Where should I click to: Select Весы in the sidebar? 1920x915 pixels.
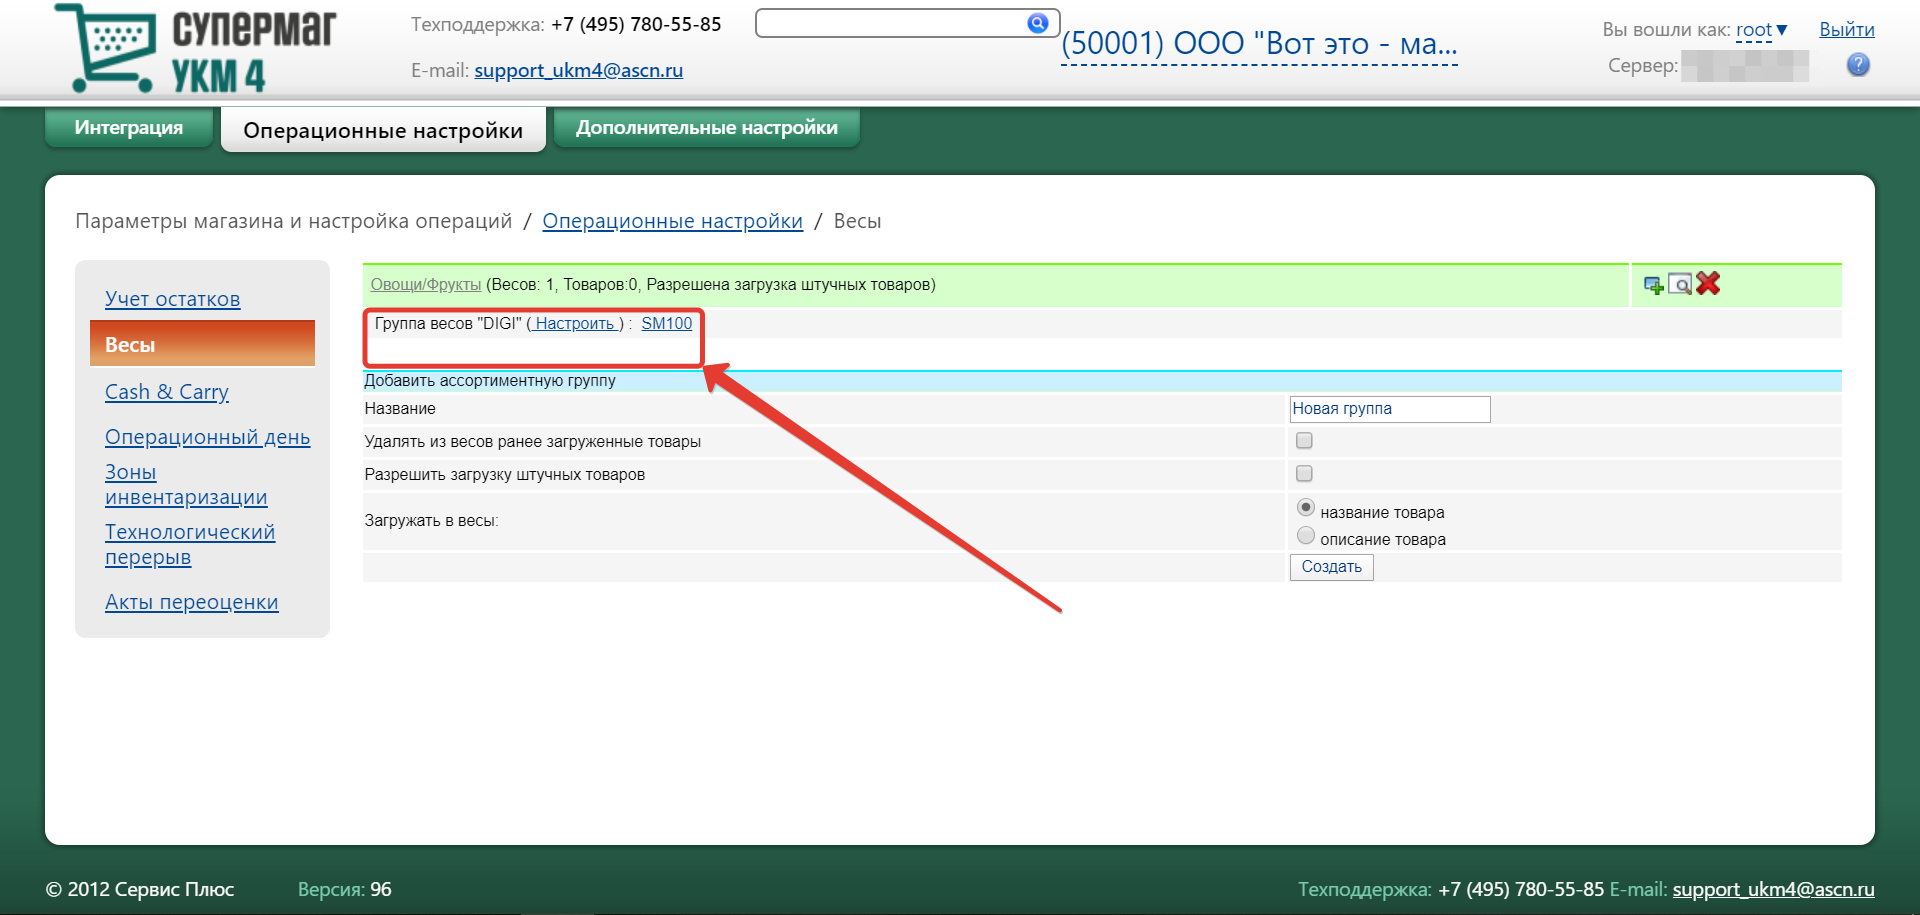click(x=202, y=344)
